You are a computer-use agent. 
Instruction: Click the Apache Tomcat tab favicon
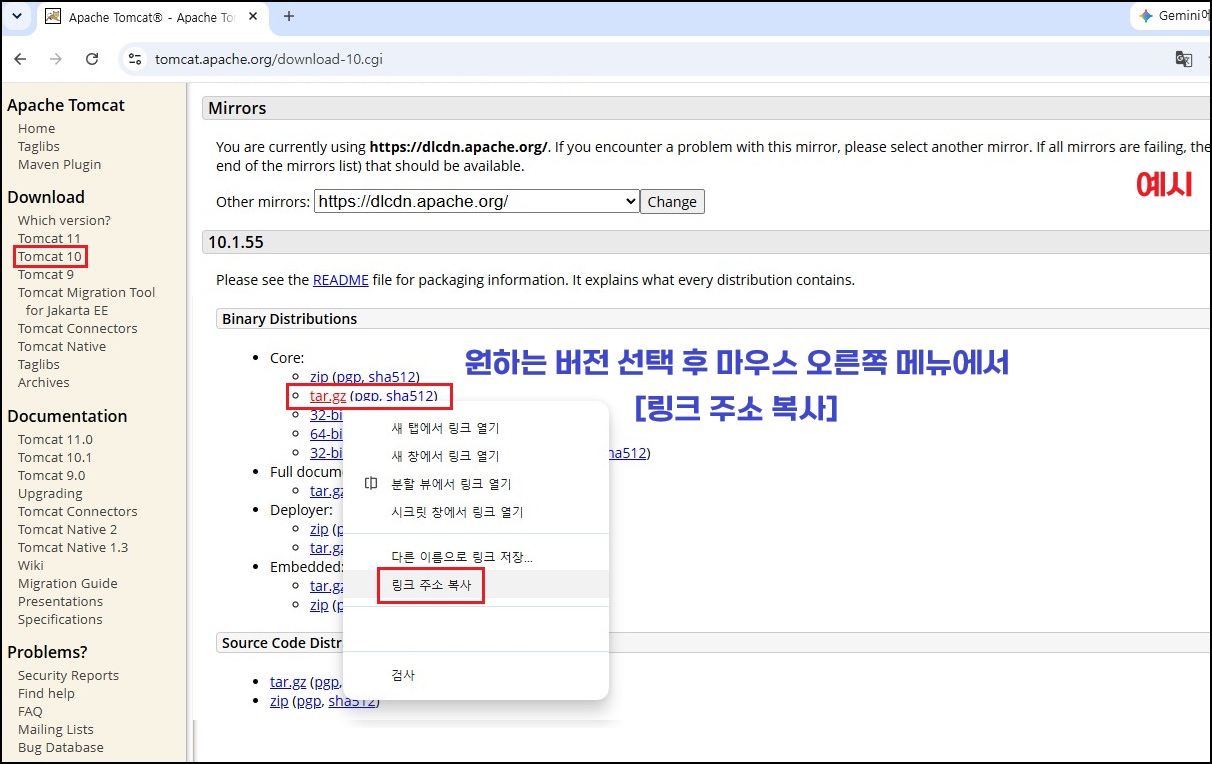click(53, 17)
